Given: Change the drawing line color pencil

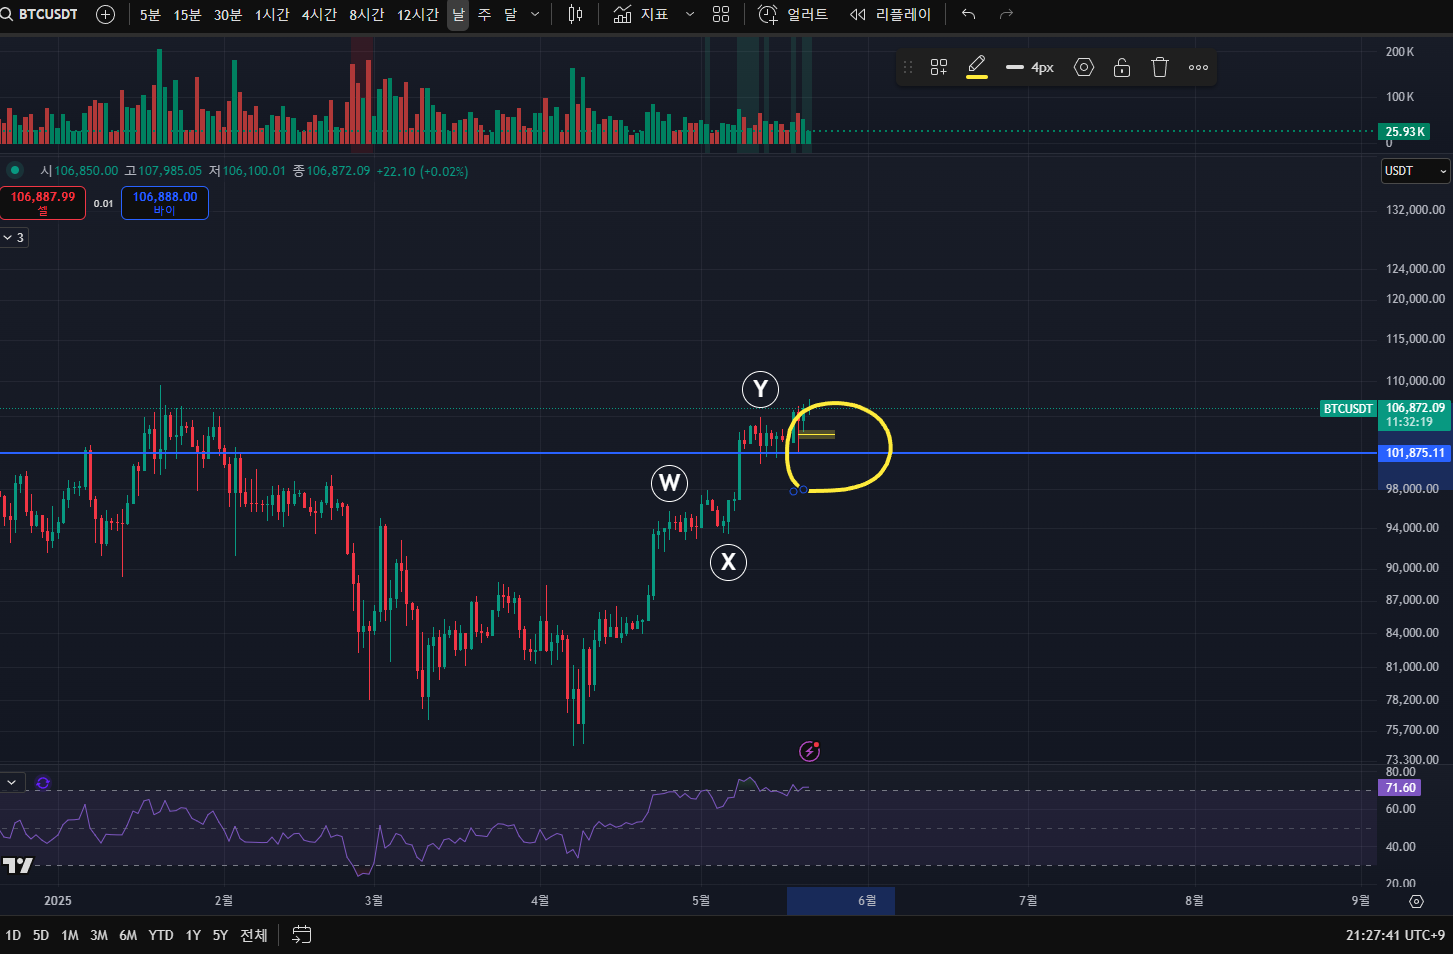Looking at the screenshot, I should [x=977, y=67].
